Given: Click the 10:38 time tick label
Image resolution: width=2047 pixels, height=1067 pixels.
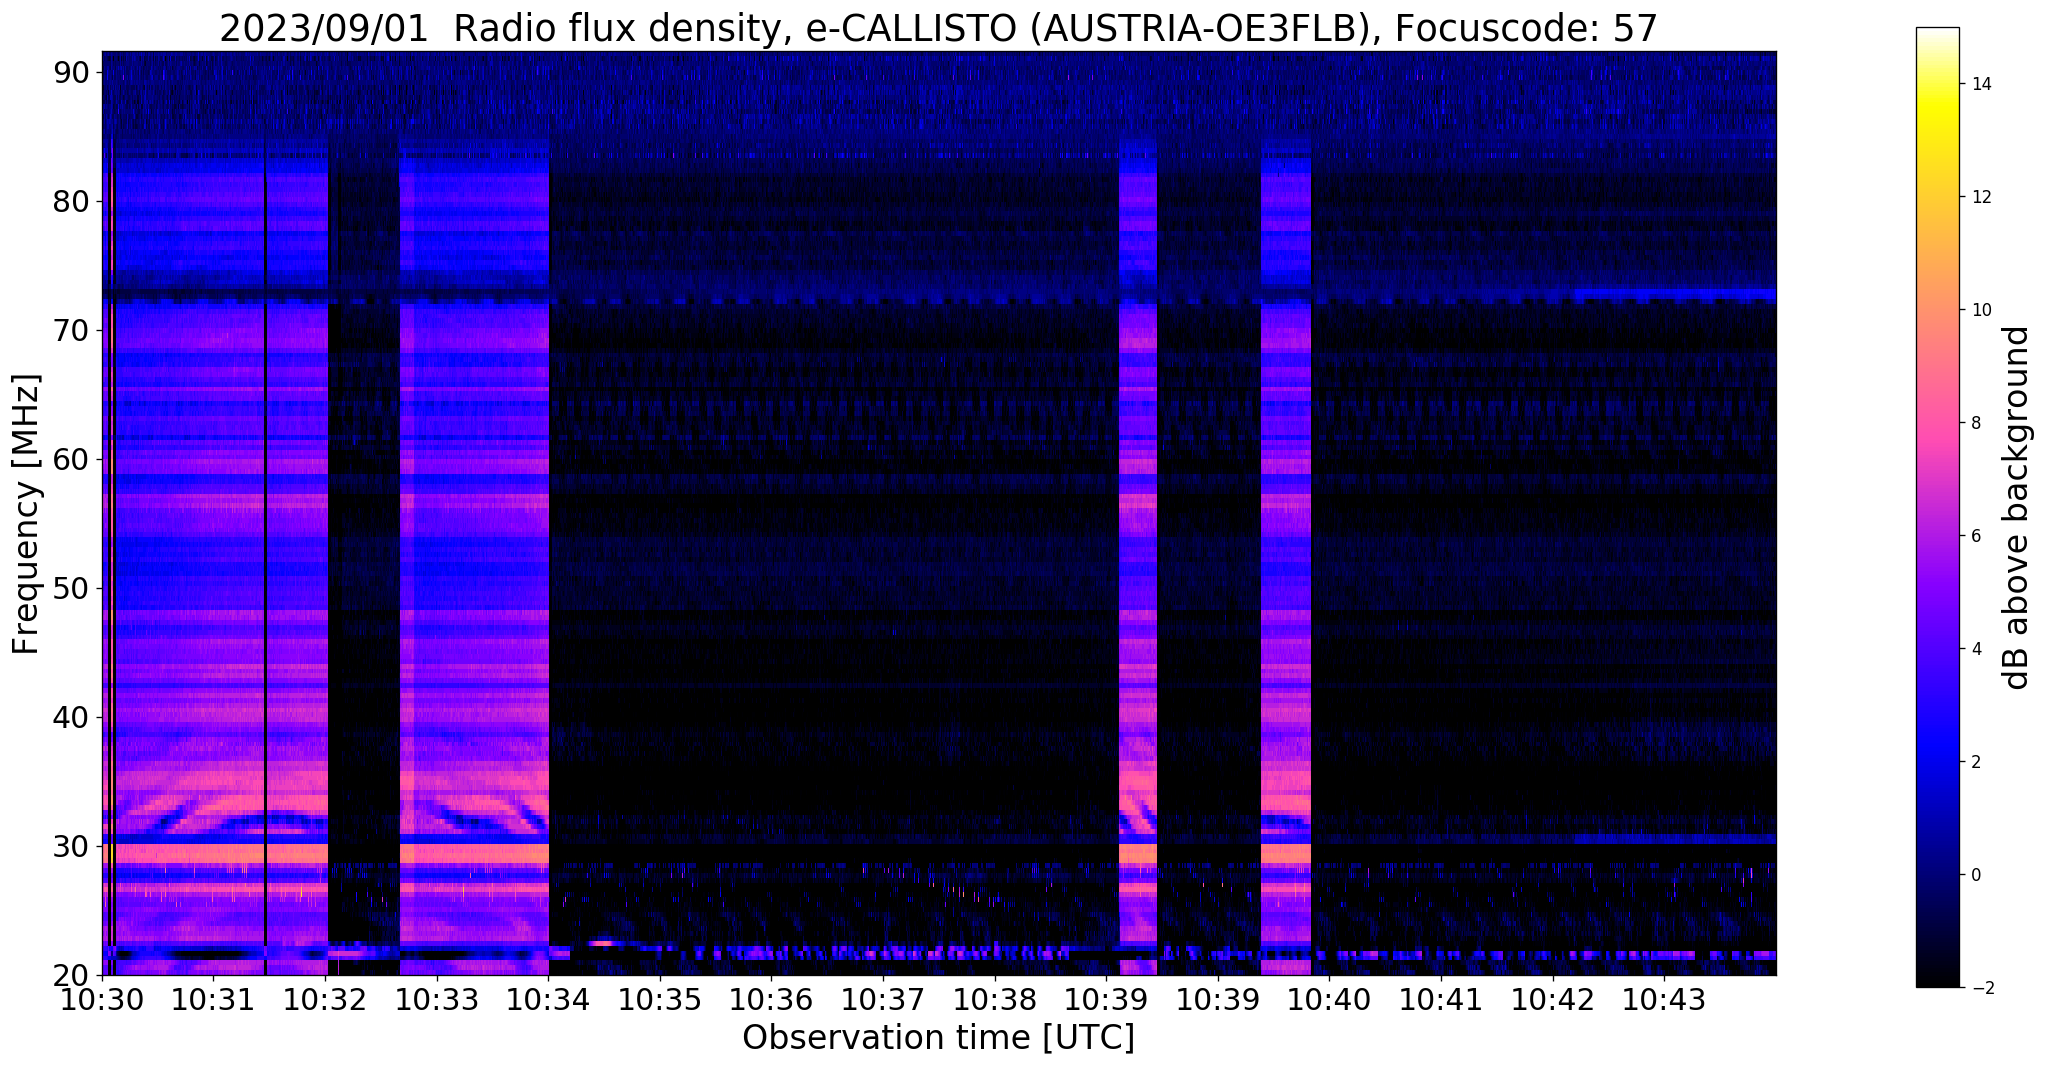Looking at the screenshot, I should click(x=995, y=1000).
